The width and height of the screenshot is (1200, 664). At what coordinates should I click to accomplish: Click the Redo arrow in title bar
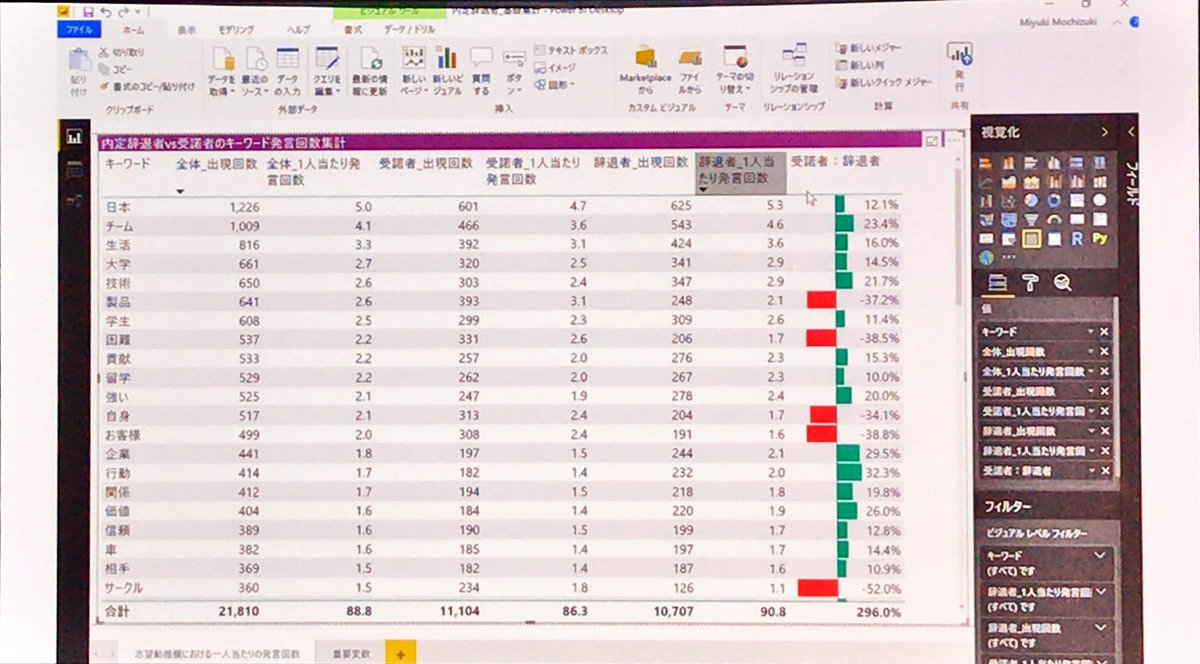[x=125, y=11]
